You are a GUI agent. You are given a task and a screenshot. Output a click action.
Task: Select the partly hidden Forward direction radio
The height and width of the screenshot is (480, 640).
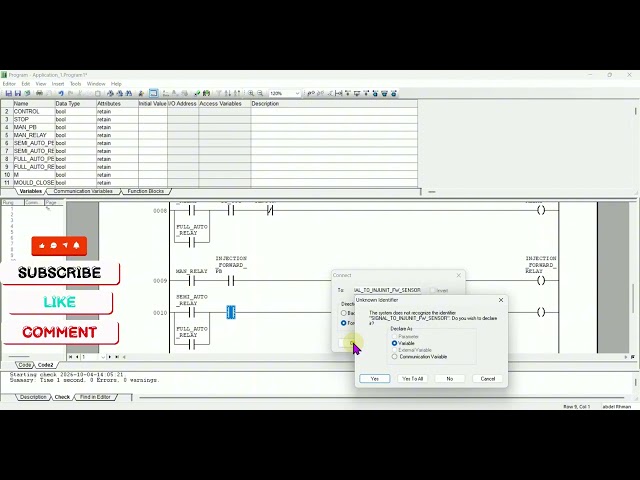[x=344, y=323]
